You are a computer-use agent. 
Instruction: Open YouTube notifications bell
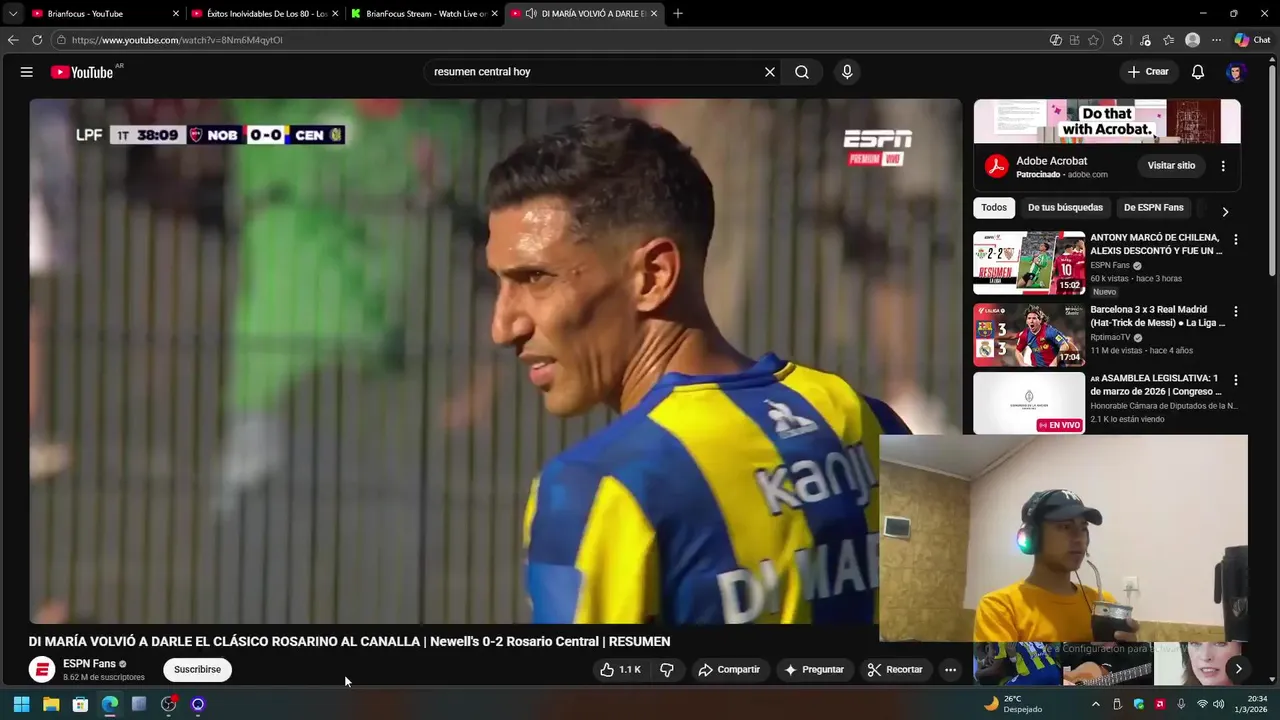1198,72
